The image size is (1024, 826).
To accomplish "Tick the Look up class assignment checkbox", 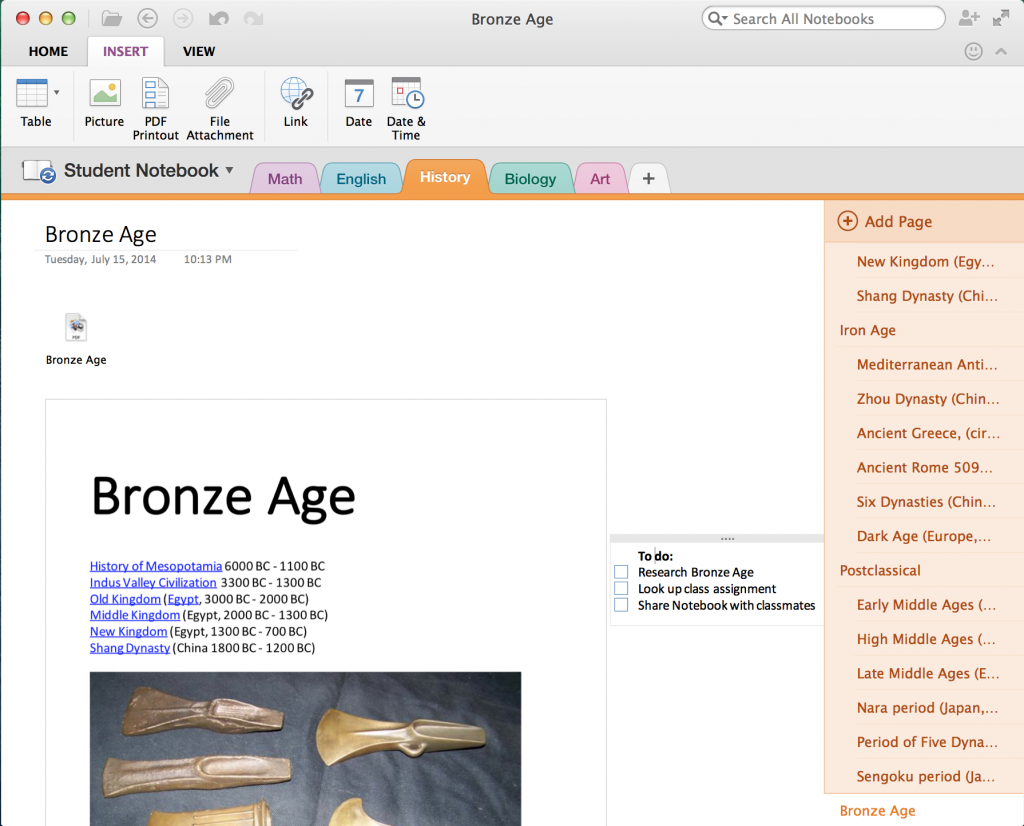I will click(x=621, y=589).
